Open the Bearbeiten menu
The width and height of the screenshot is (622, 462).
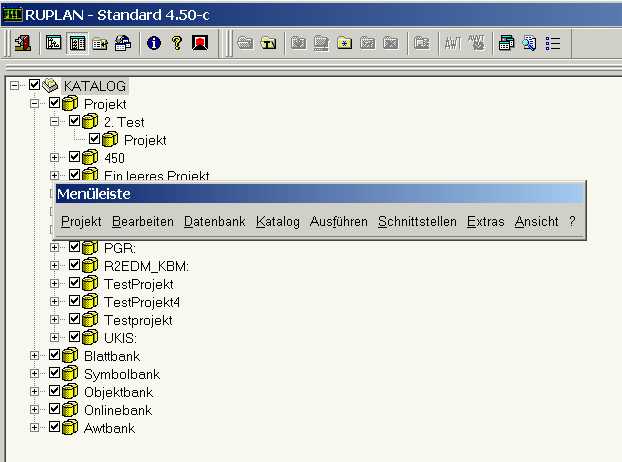(143, 221)
